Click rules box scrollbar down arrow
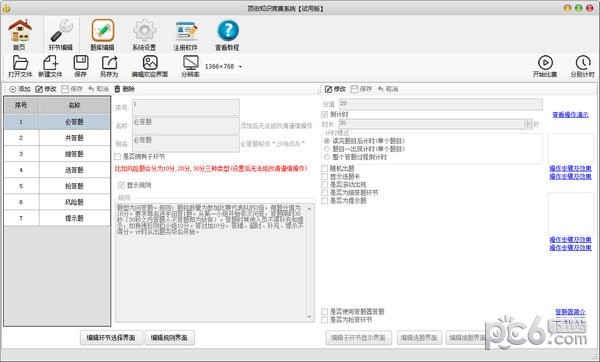Screen dimensions: 600x362 click(309, 317)
